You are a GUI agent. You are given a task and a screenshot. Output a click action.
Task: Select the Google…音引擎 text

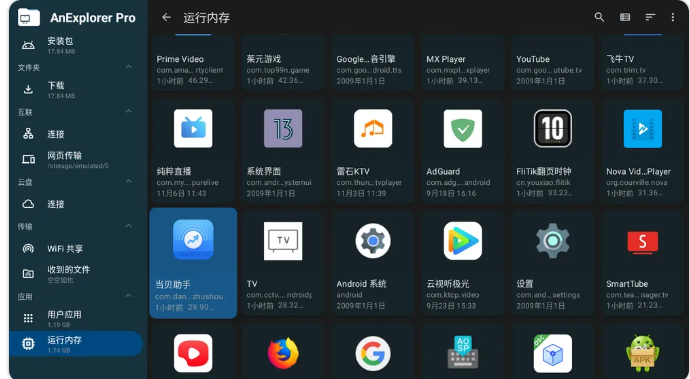coord(366,59)
